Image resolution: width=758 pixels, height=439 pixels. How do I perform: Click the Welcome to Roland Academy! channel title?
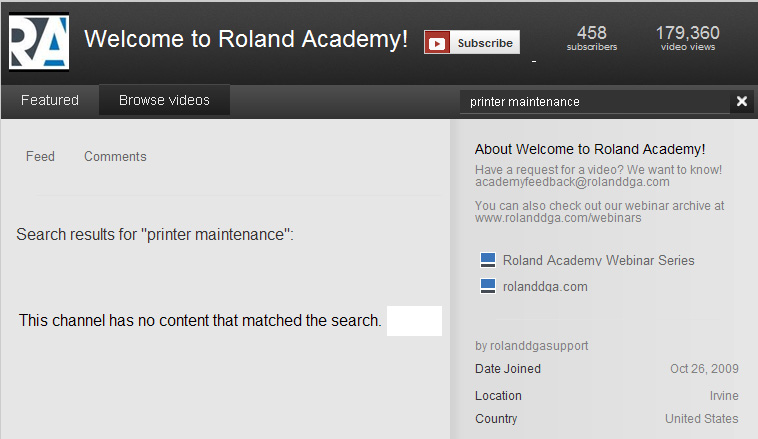click(x=246, y=39)
